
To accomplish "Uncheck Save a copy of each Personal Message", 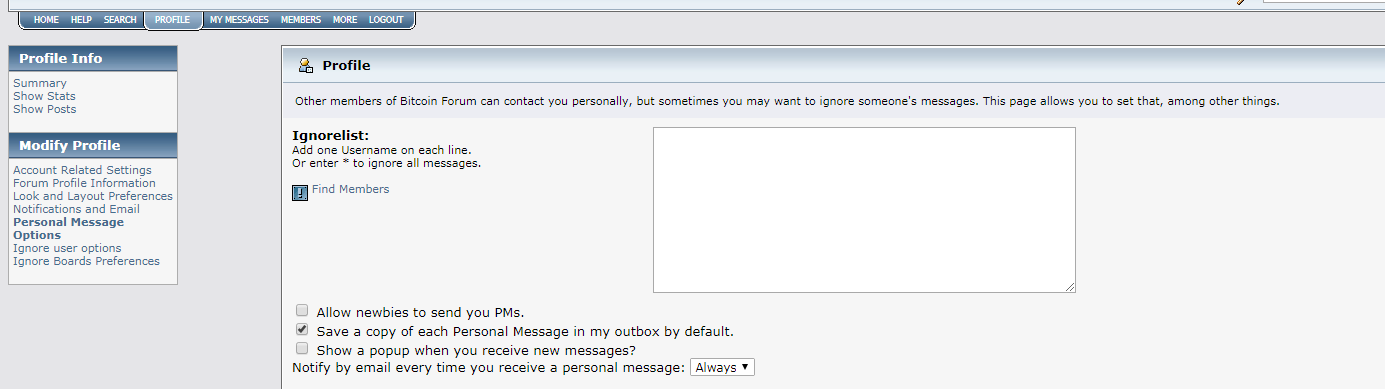I will (302, 329).
